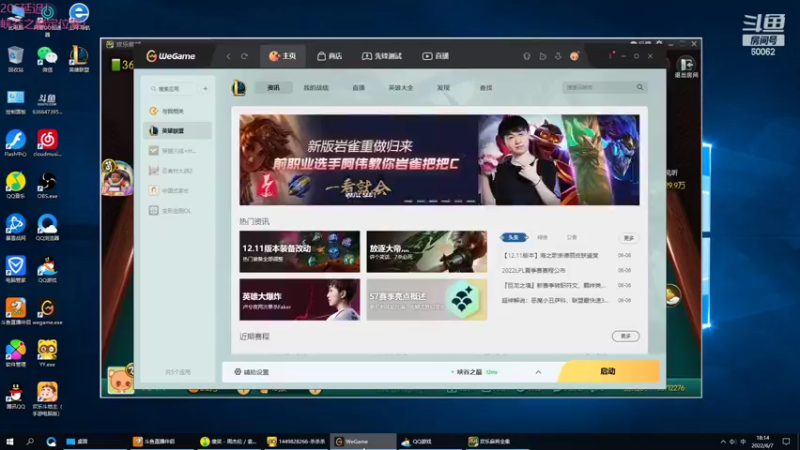
Task: Switch to 我的战绩 sub-tab
Action: tap(316, 88)
